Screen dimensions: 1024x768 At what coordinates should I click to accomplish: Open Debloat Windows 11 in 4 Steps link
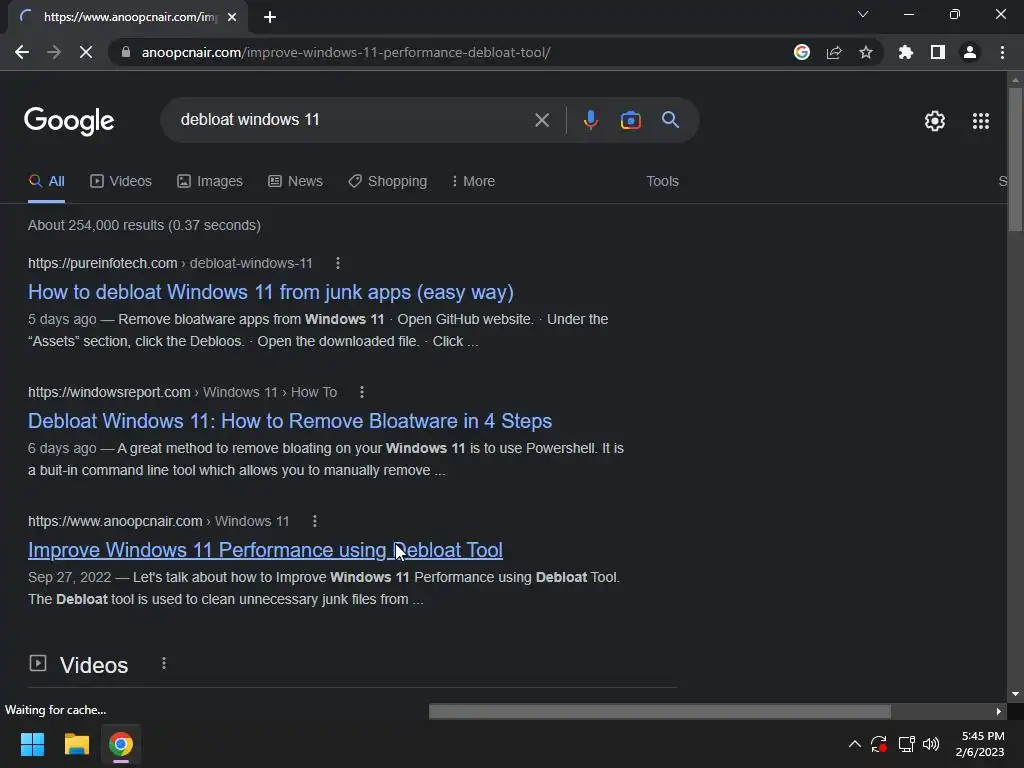coord(290,421)
